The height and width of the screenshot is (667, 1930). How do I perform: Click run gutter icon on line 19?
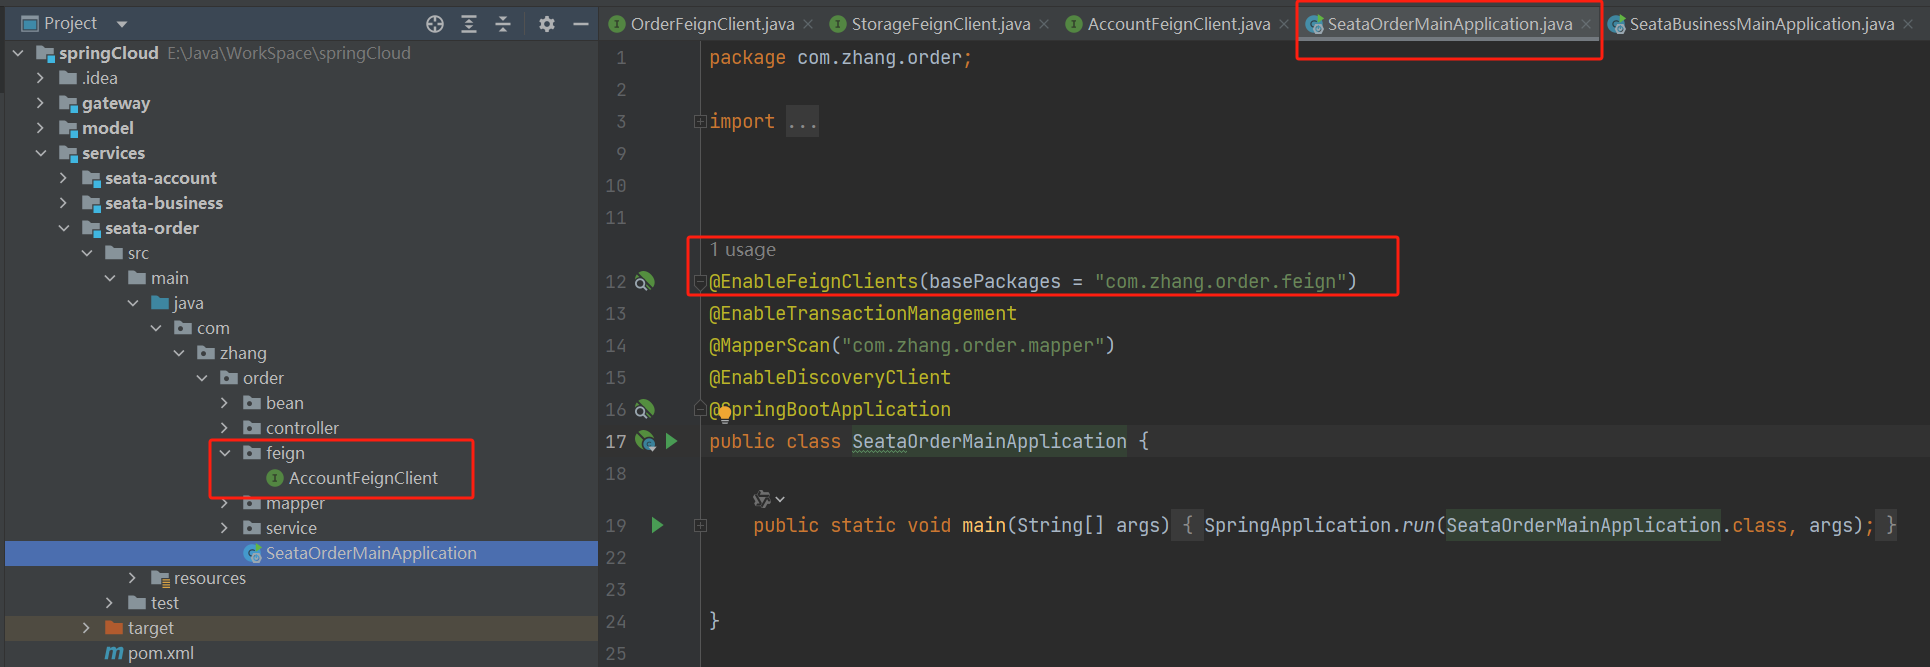point(657,525)
